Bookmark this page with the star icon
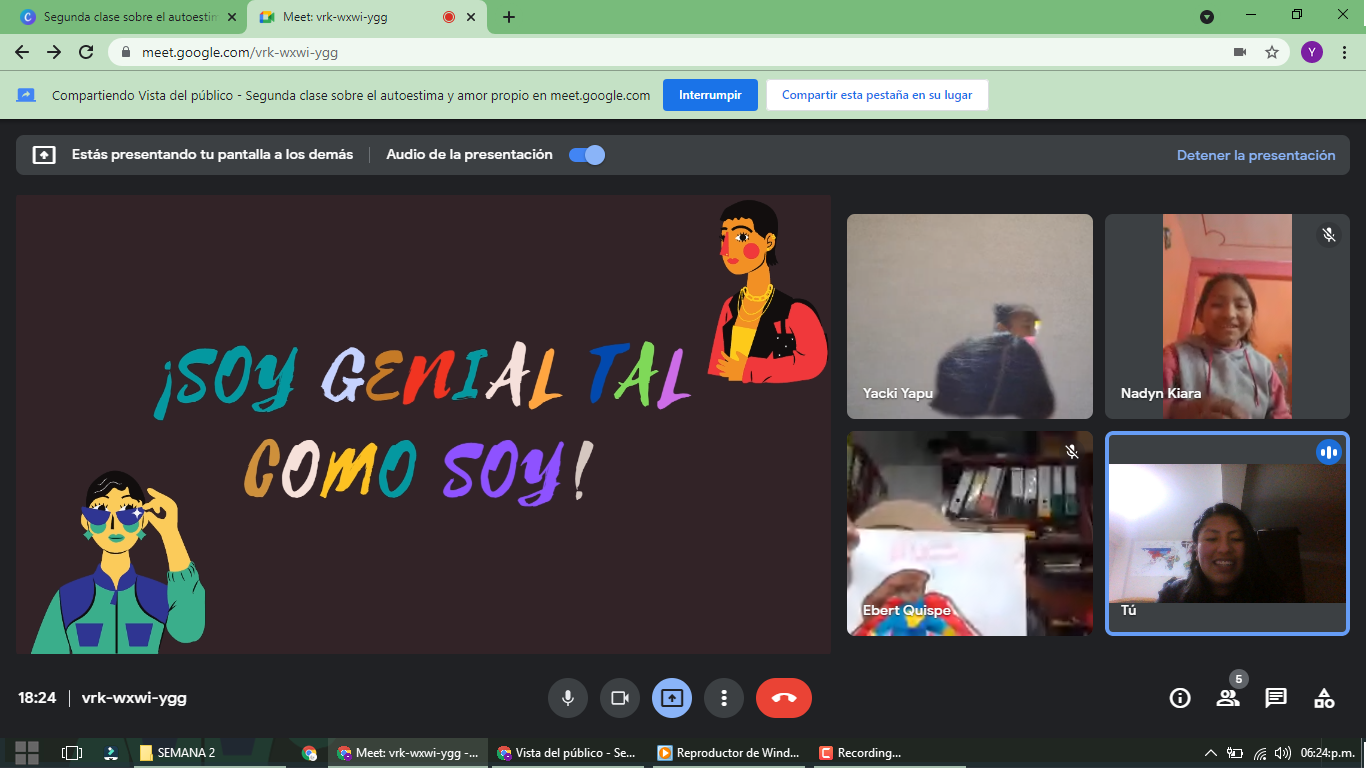Screen dimensions: 1366x768 pyautogui.click(x=1272, y=52)
